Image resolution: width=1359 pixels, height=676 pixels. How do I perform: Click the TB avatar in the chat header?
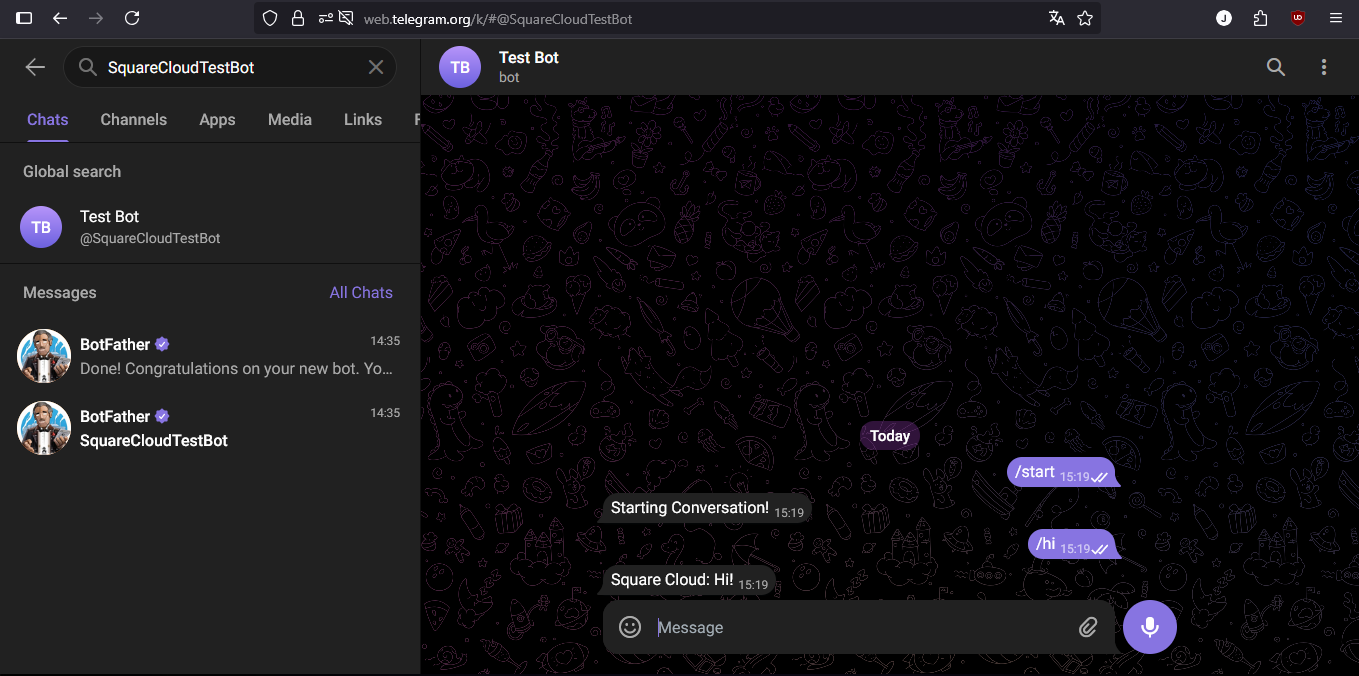[x=460, y=67]
